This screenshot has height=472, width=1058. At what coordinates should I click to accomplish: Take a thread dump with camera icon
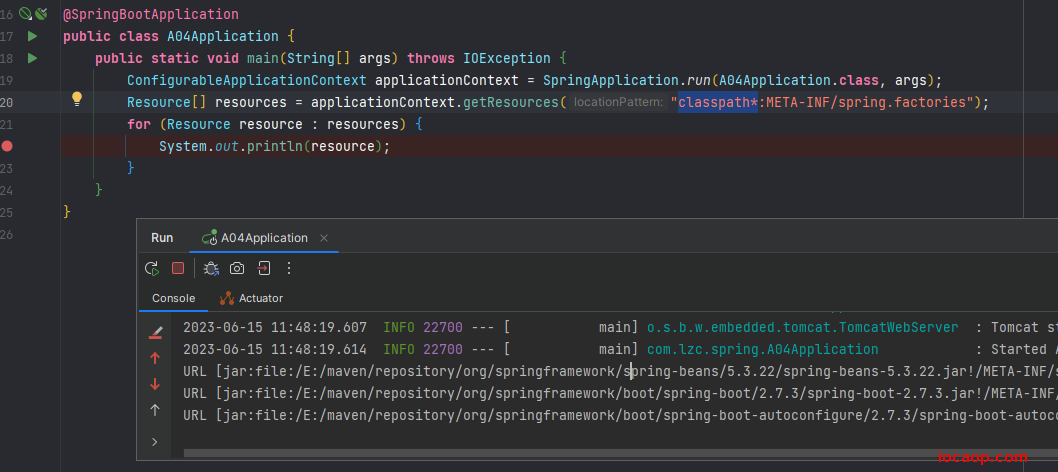237,268
